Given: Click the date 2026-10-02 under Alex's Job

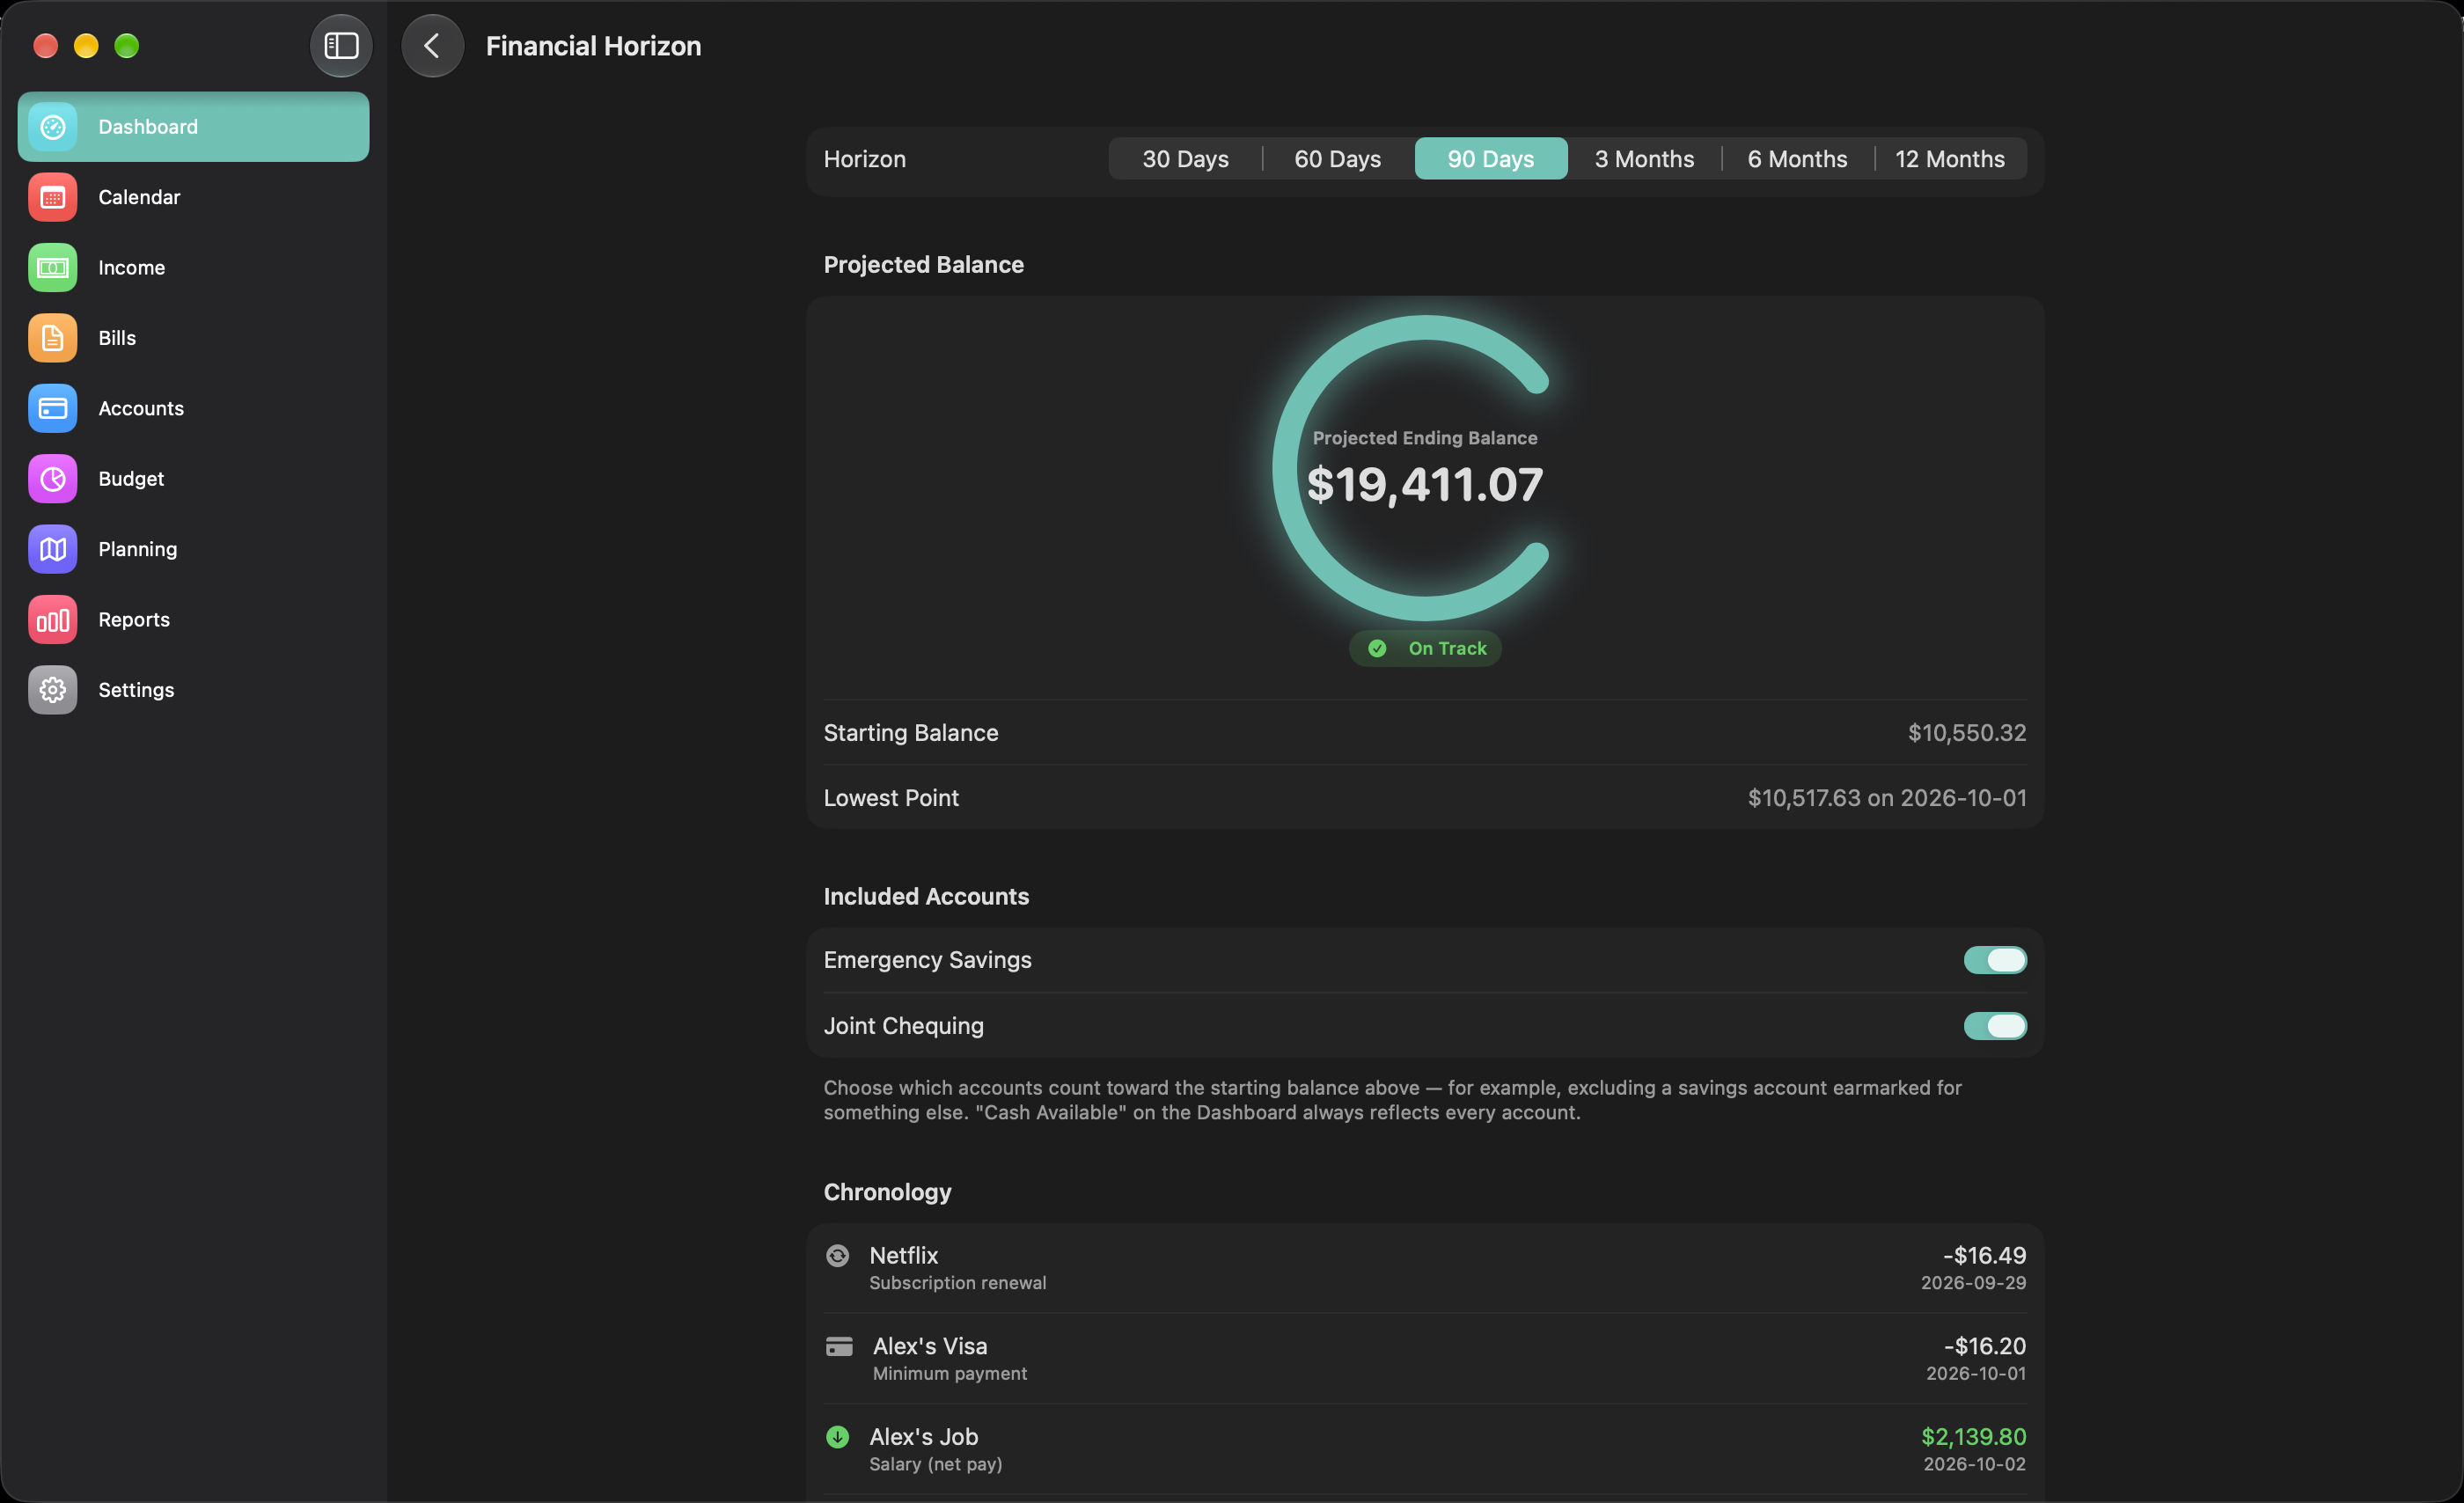Looking at the screenshot, I should (1974, 1464).
